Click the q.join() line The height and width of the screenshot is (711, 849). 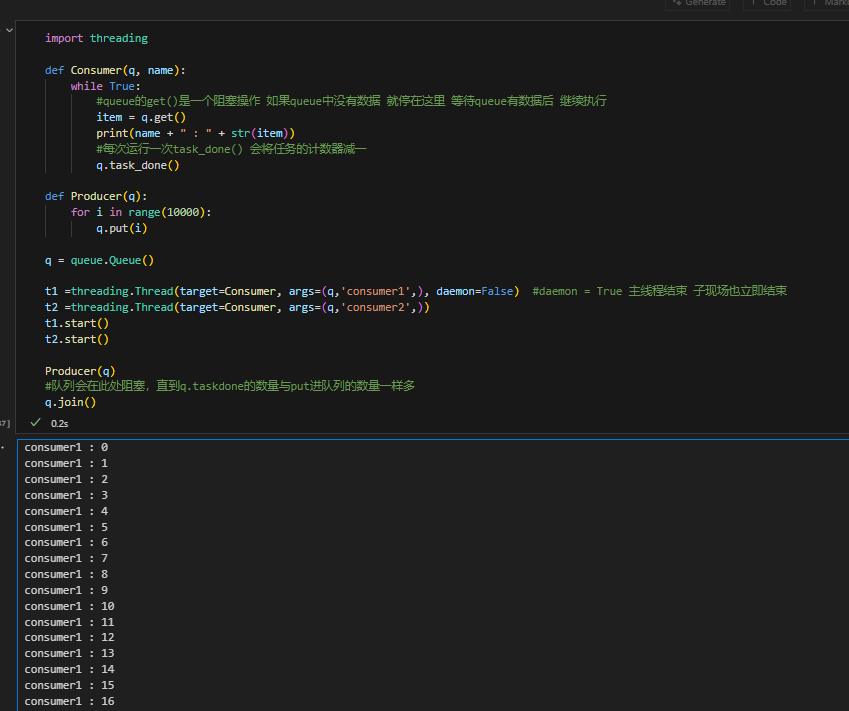coord(70,402)
